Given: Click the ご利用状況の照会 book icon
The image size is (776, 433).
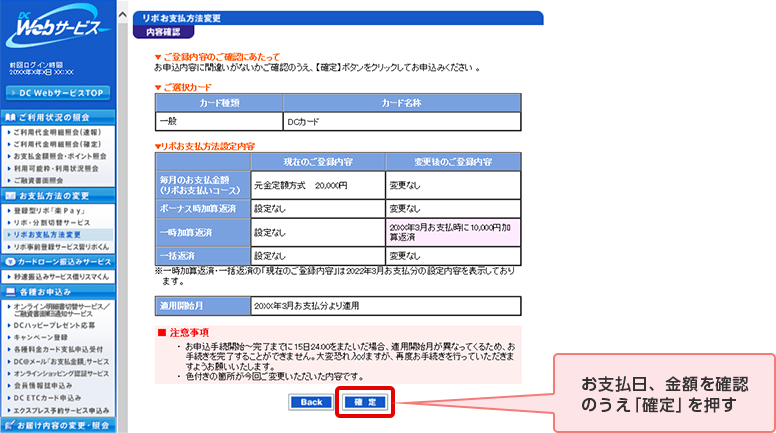Looking at the screenshot, I should click(x=9, y=117).
